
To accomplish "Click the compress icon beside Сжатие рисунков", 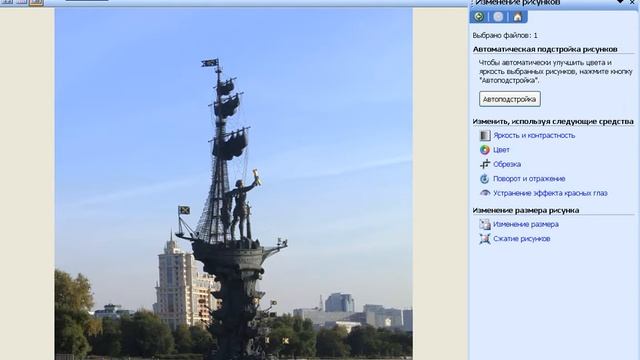I will pos(484,239).
